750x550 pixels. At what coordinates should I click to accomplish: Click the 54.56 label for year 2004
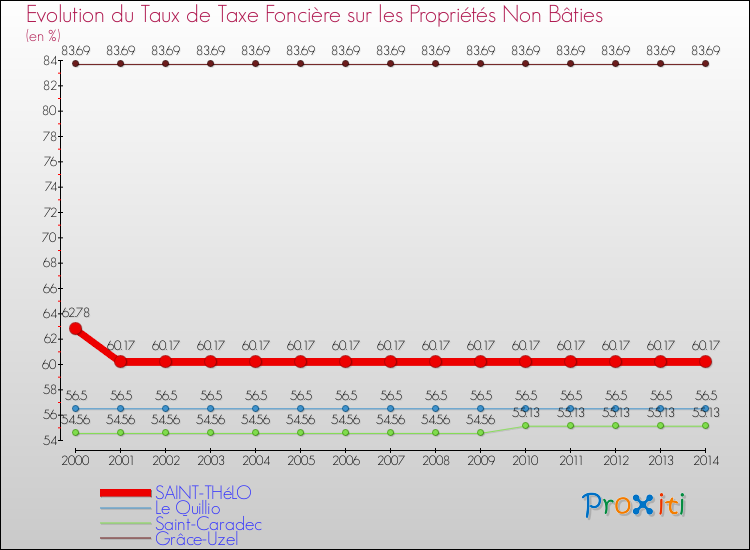pyautogui.click(x=255, y=419)
